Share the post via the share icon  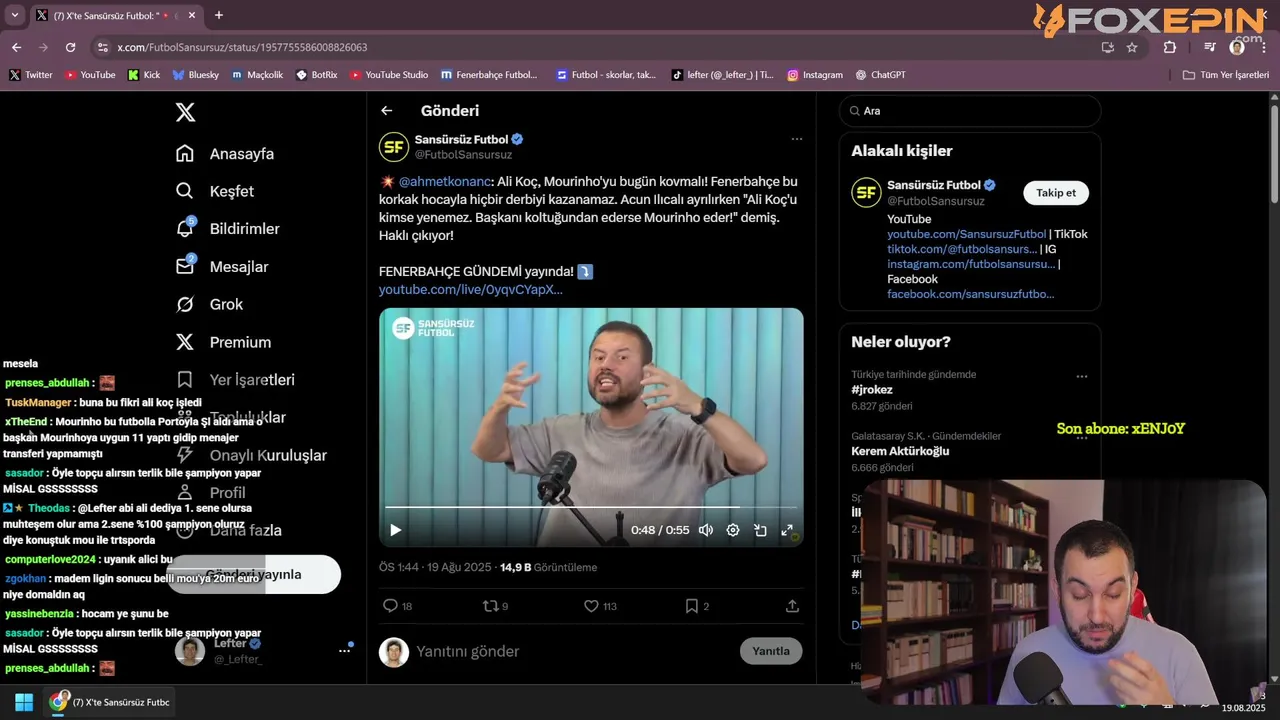[x=792, y=606]
